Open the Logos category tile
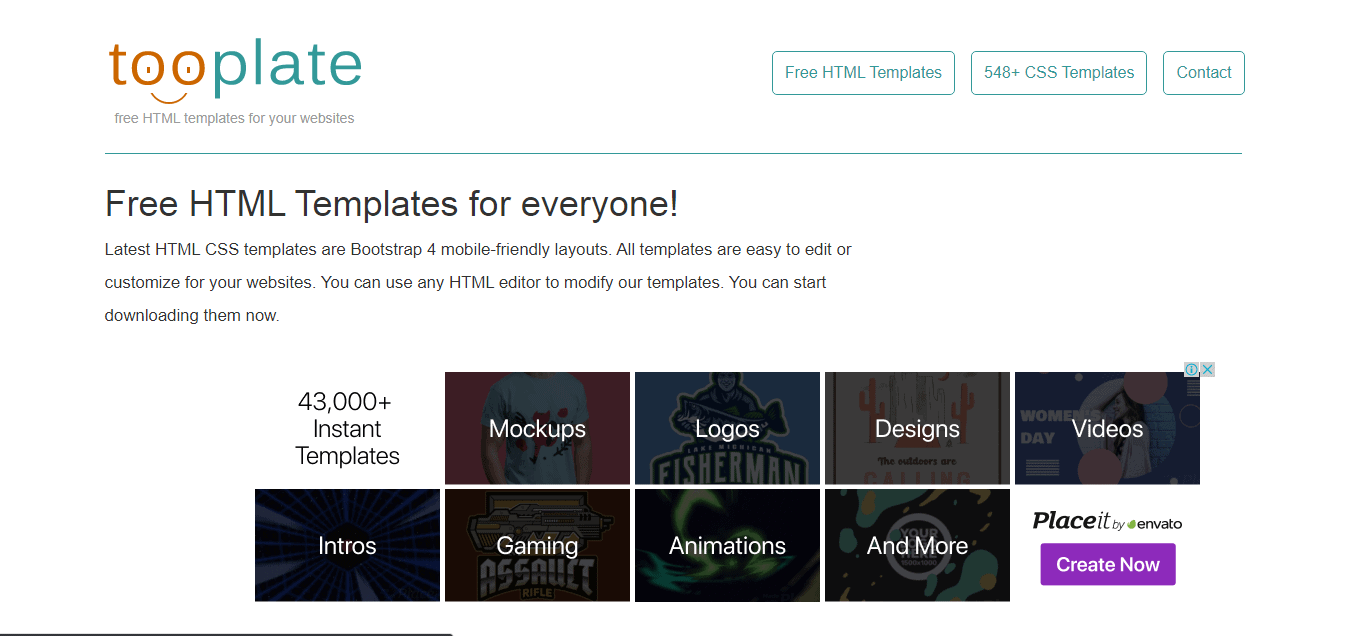Image resolution: width=1346 pixels, height=636 pixels. (727, 428)
